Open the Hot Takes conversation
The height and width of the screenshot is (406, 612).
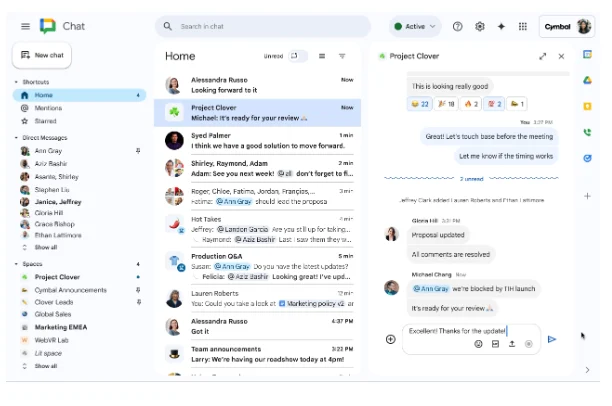pos(258,230)
